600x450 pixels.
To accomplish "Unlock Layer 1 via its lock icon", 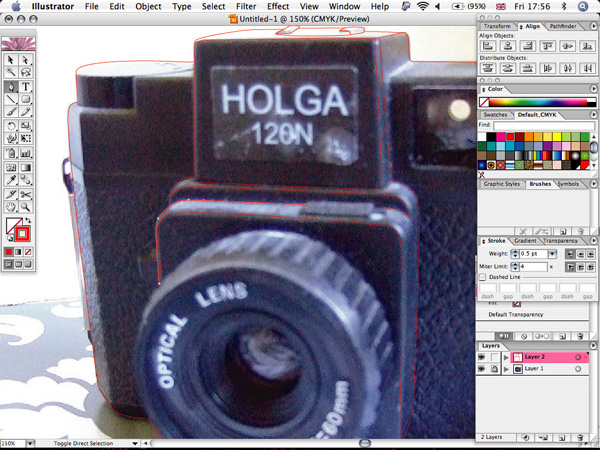I will coord(494,369).
